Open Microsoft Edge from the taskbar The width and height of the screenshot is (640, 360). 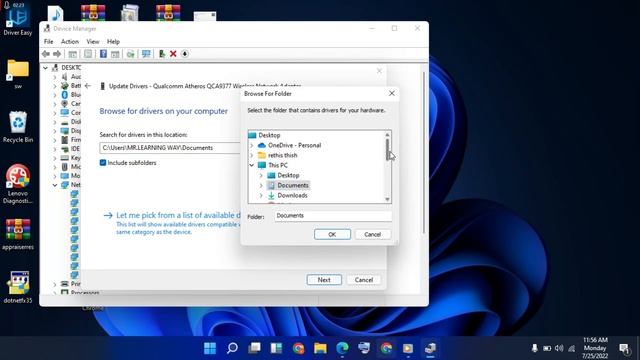[342, 348]
